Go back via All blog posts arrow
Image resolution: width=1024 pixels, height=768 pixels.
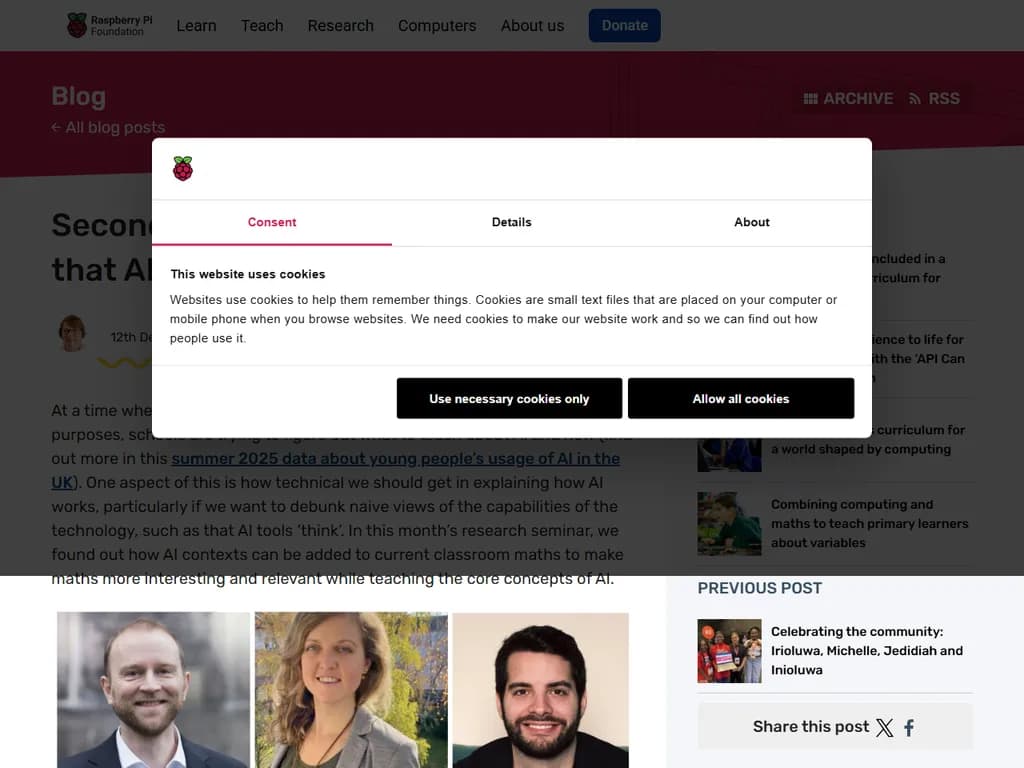[x=108, y=127]
